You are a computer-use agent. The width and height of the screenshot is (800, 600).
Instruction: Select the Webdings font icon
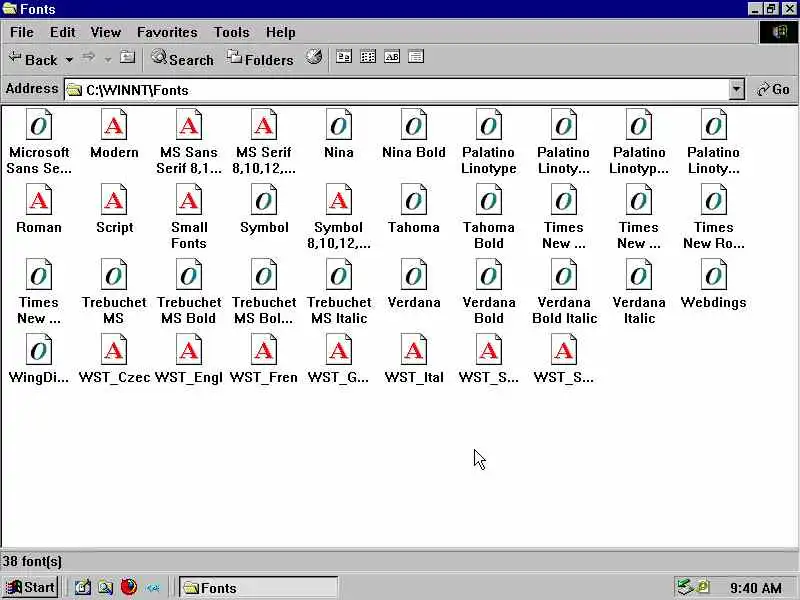coord(714,274)
